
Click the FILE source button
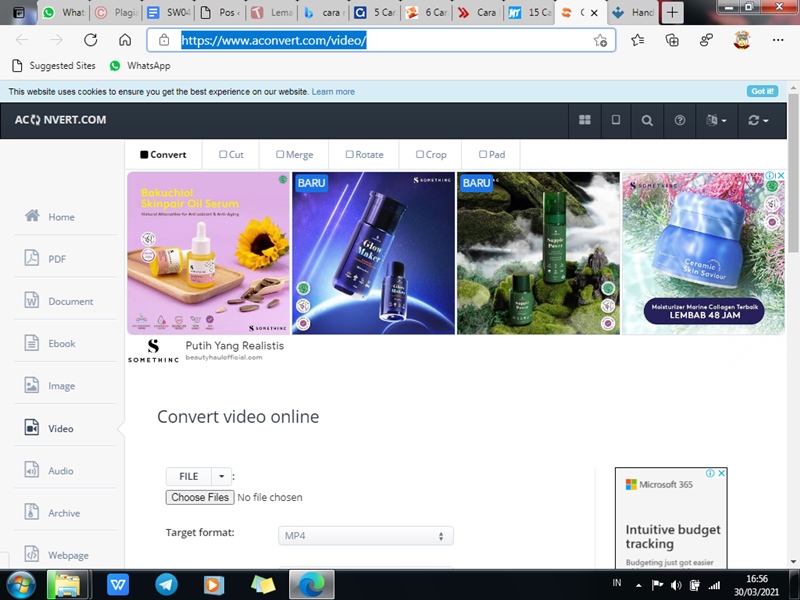tap(188, 476)
